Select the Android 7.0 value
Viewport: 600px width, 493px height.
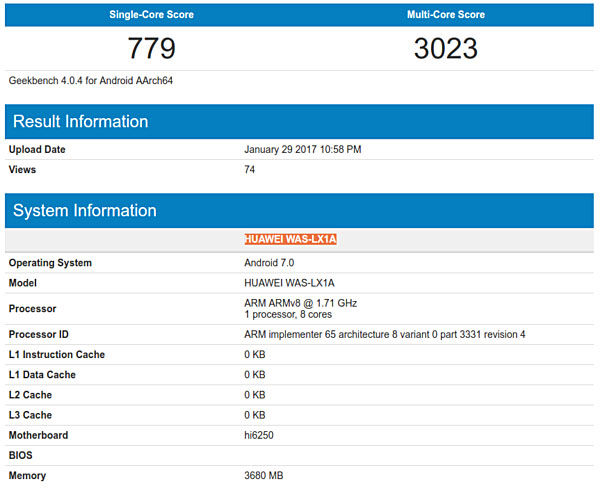tap(267, 263)
